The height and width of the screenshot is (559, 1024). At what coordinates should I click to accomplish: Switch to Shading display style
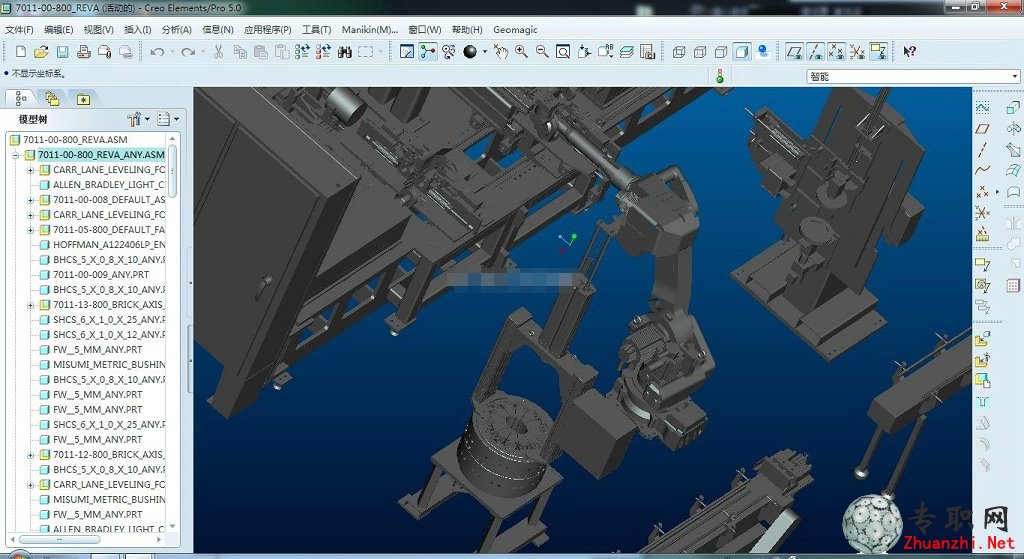[x=741, y=52]
